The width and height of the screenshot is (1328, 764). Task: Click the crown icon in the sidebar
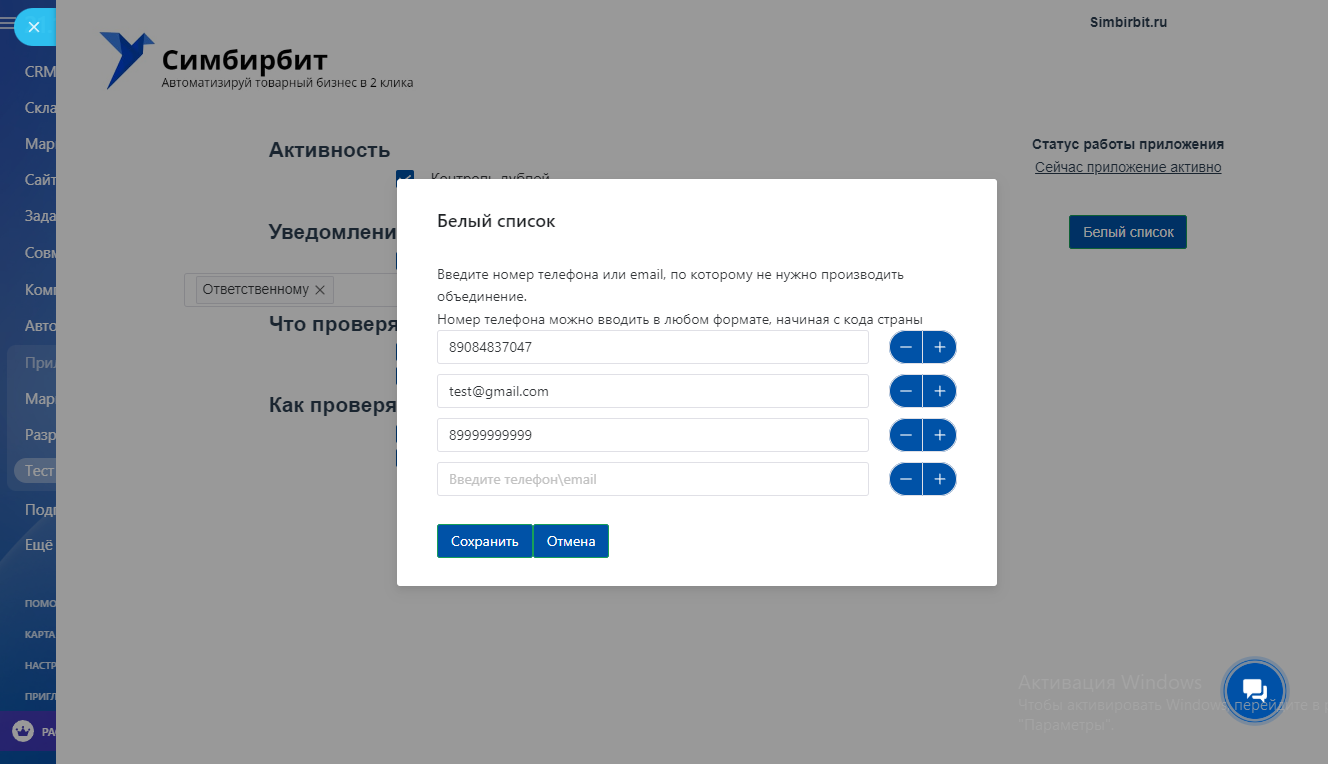point(22,732)
